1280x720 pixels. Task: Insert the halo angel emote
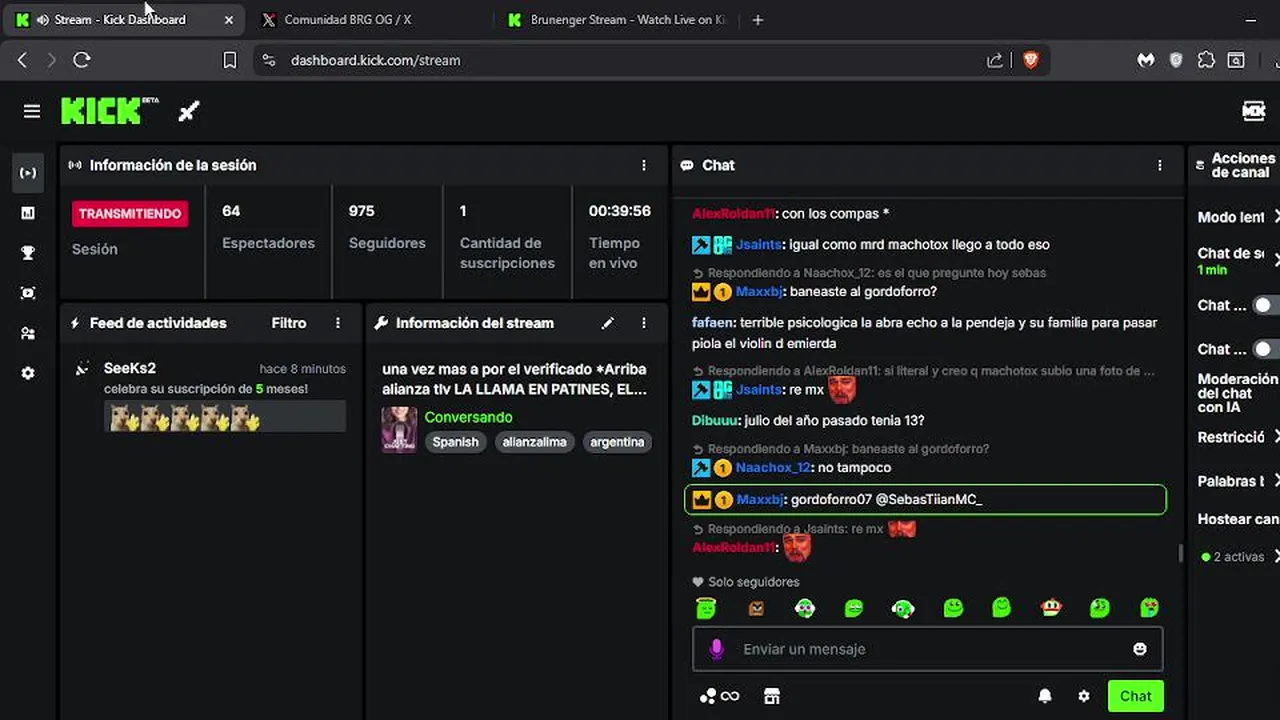(706, 607)
